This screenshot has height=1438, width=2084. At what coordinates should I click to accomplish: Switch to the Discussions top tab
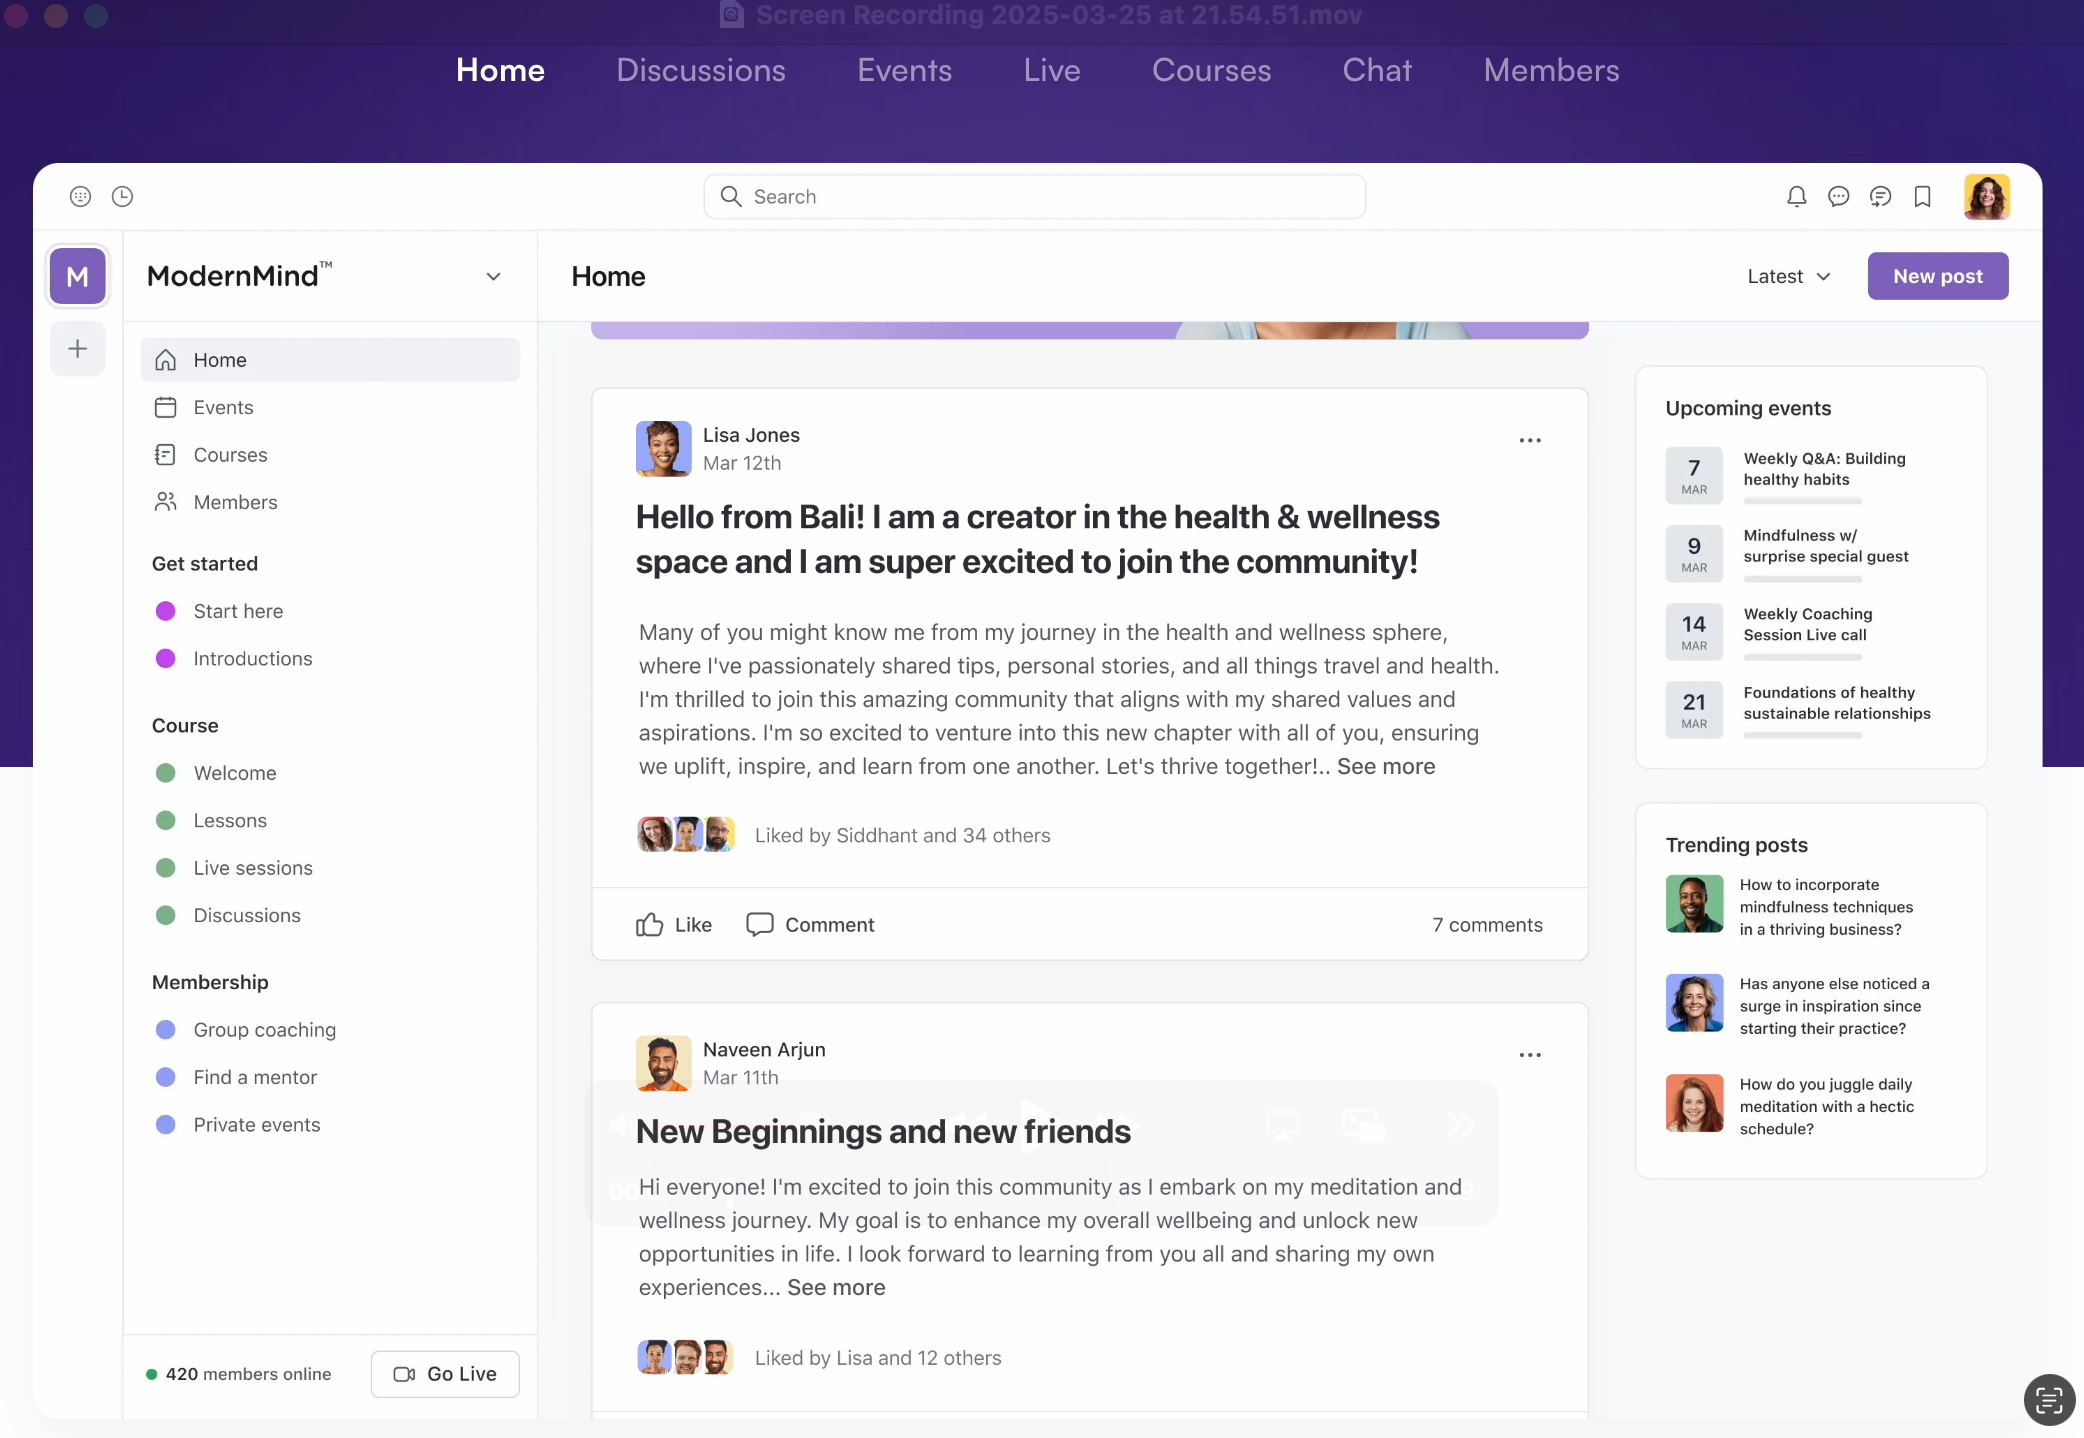(700, 70)
